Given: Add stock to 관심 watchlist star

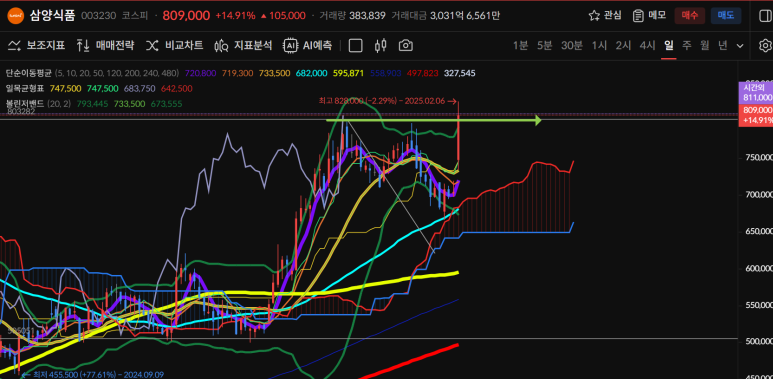Looking at the screenshot, I should [x=605, y=16].
